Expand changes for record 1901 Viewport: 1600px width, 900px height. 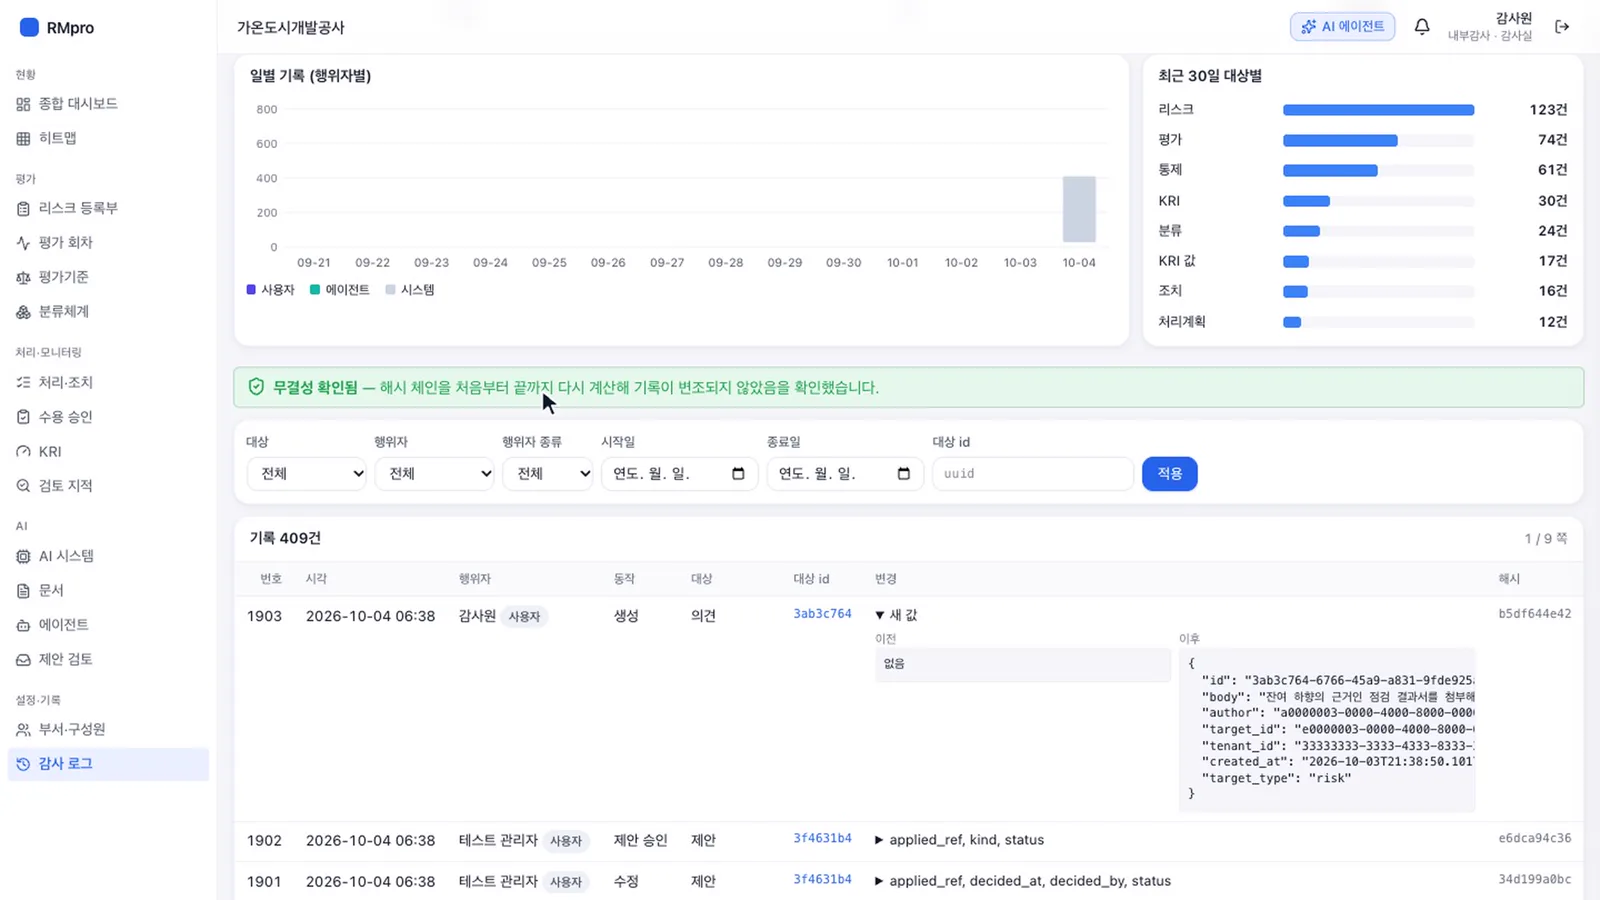(1023, 881)
